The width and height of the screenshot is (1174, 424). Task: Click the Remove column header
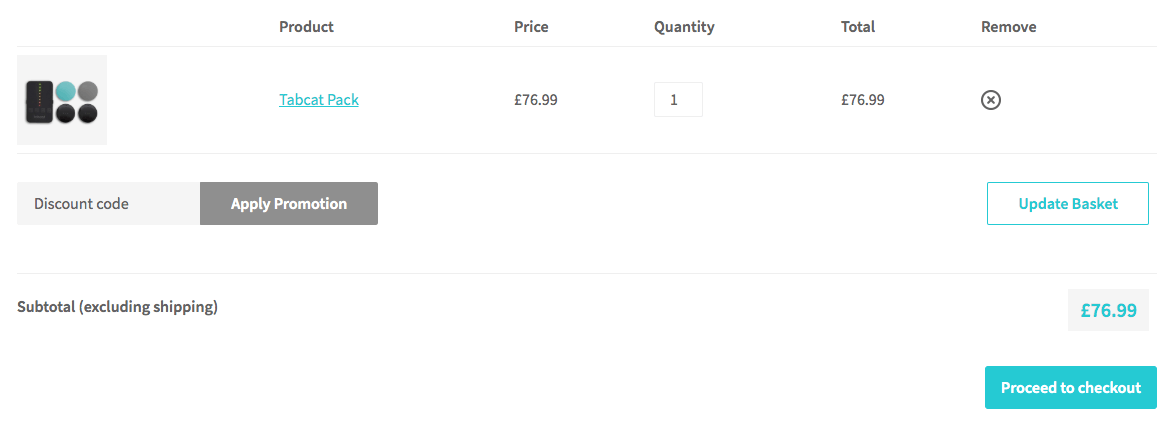click(x=1009, y=27)
